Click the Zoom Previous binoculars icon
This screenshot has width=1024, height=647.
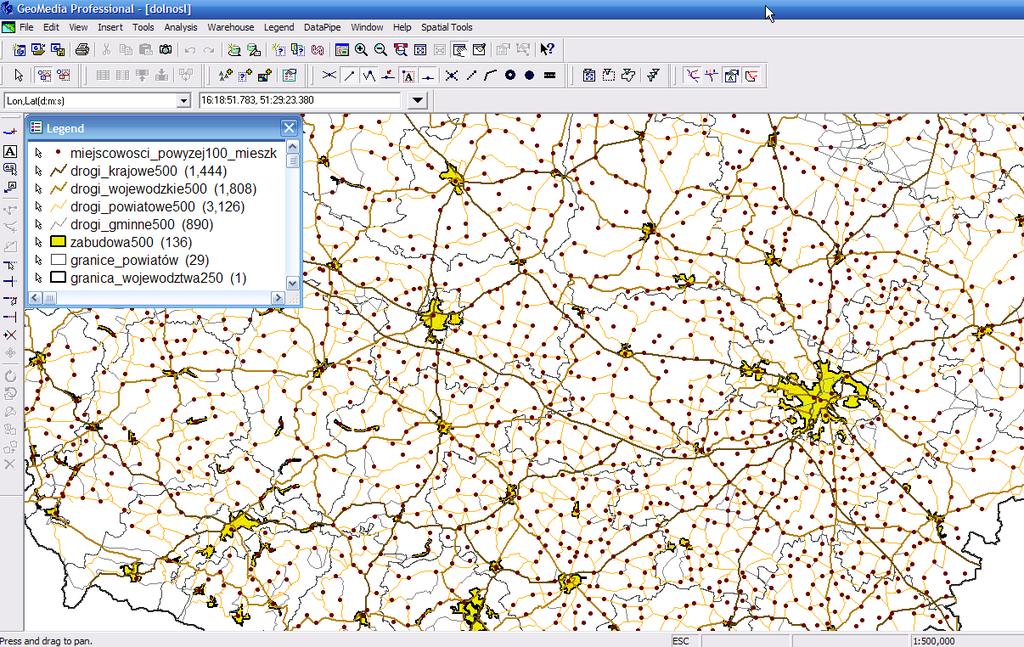tap(400, 50)
